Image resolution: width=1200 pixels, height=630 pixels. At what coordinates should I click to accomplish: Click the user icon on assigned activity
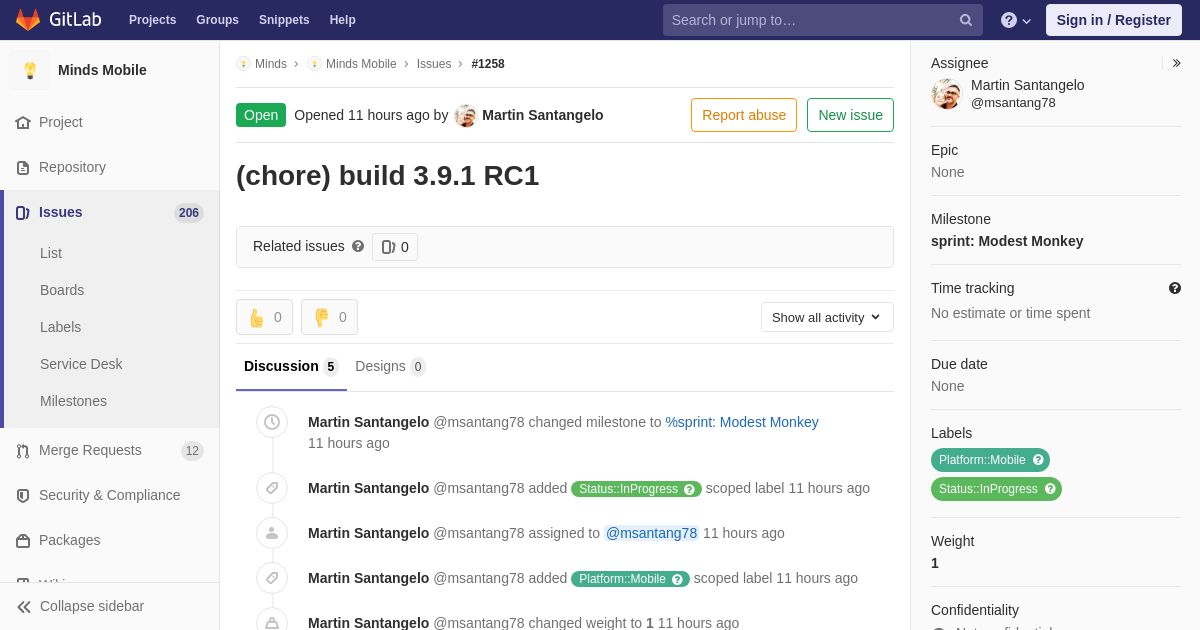pos(272,533)
